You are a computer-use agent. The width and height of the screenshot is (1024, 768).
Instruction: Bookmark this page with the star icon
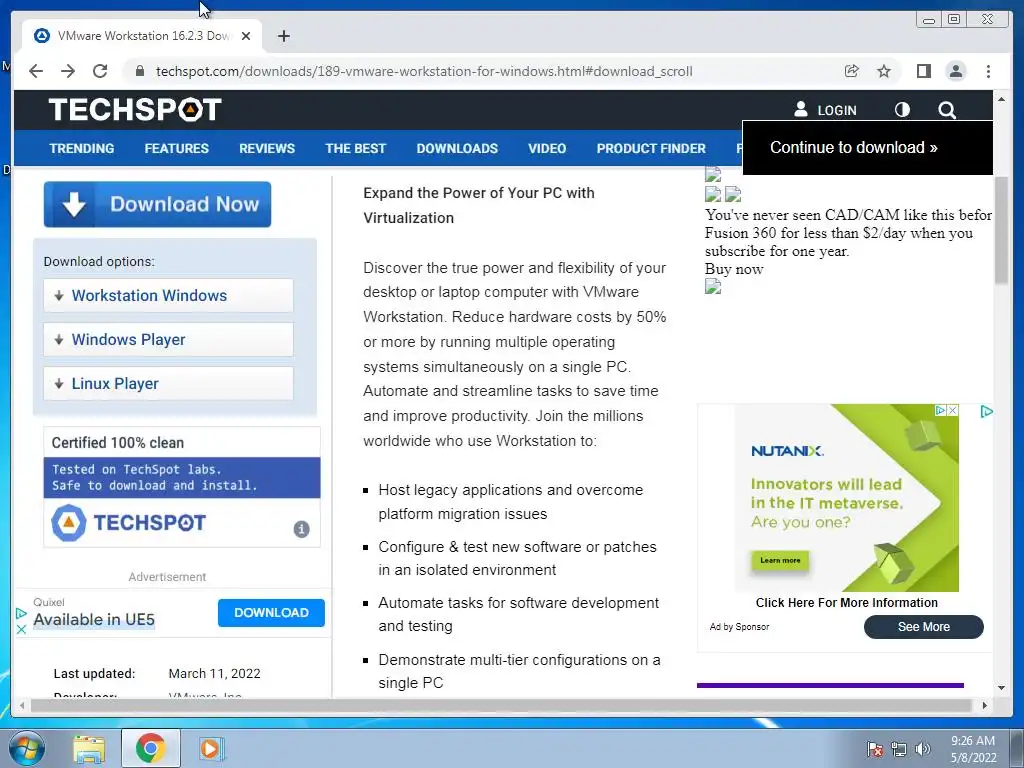click(884, 71)
